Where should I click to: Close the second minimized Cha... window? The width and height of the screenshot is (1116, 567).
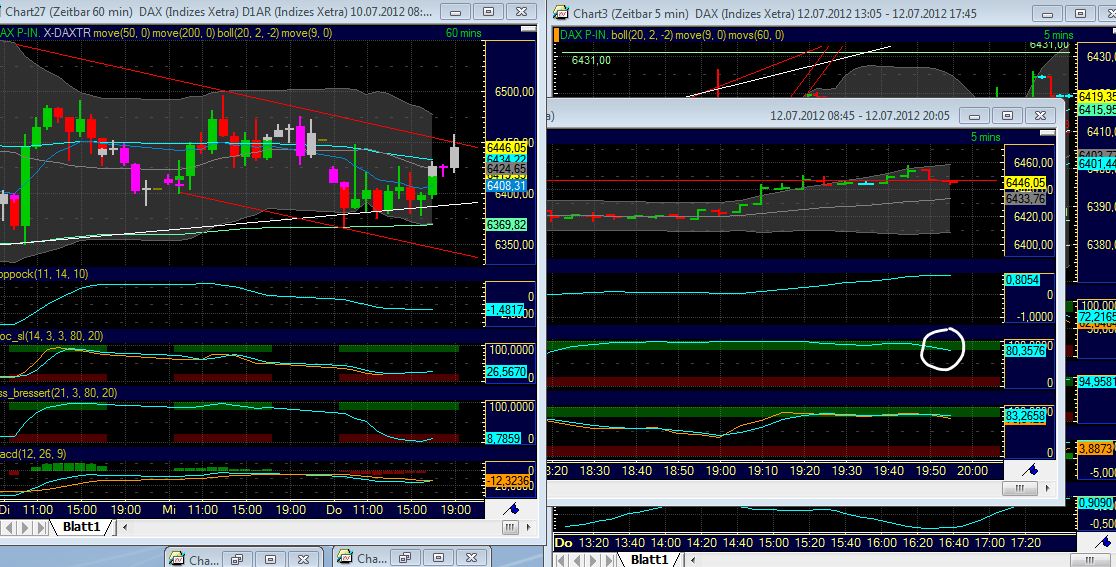[x=472, y=558]
